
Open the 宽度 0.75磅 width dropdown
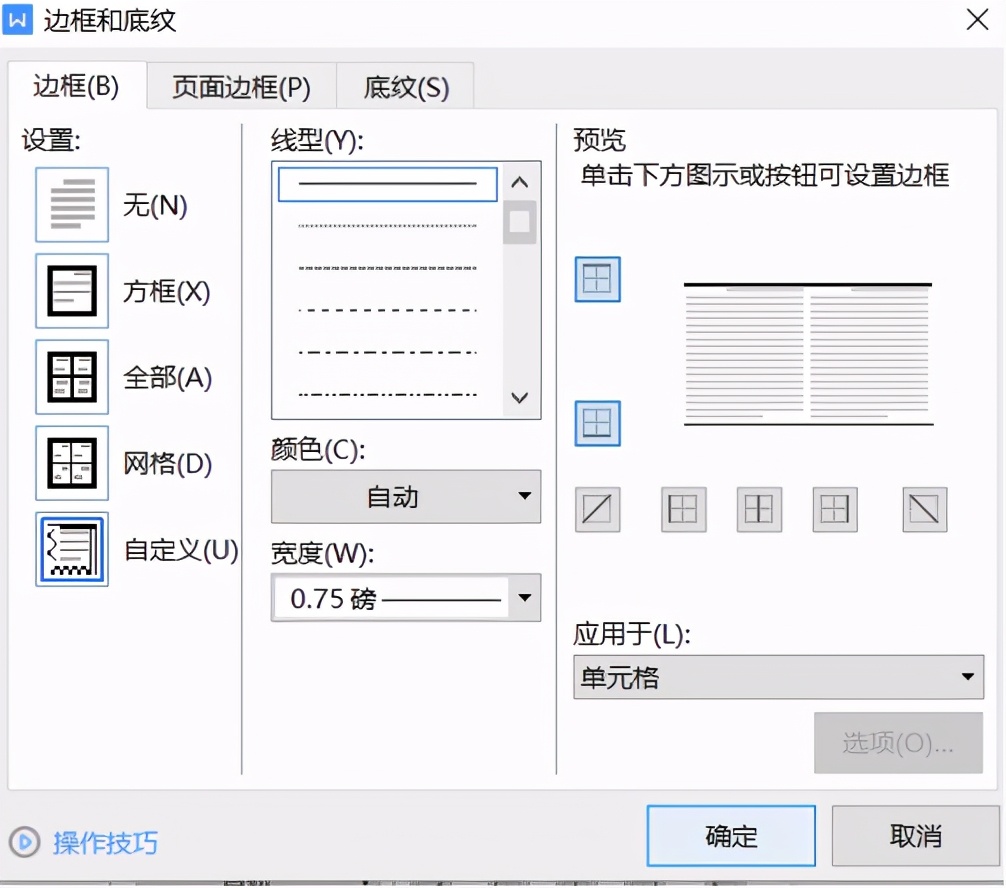[x=405, y=597]
